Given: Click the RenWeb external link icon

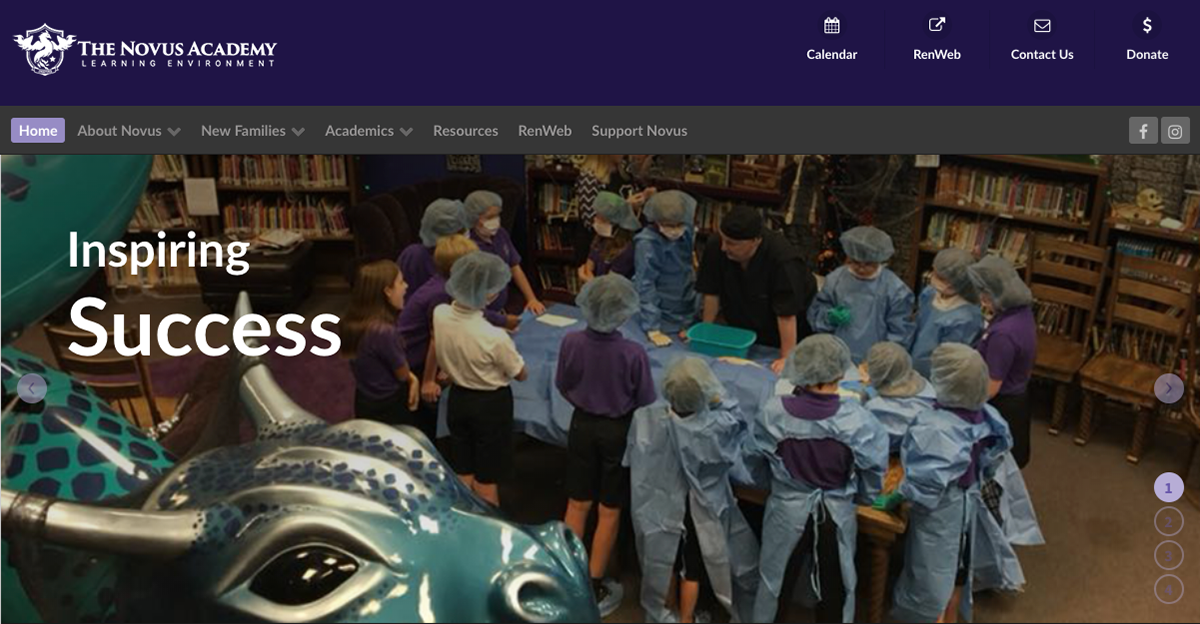Looking at the screenshot, I should coord(937,26).
